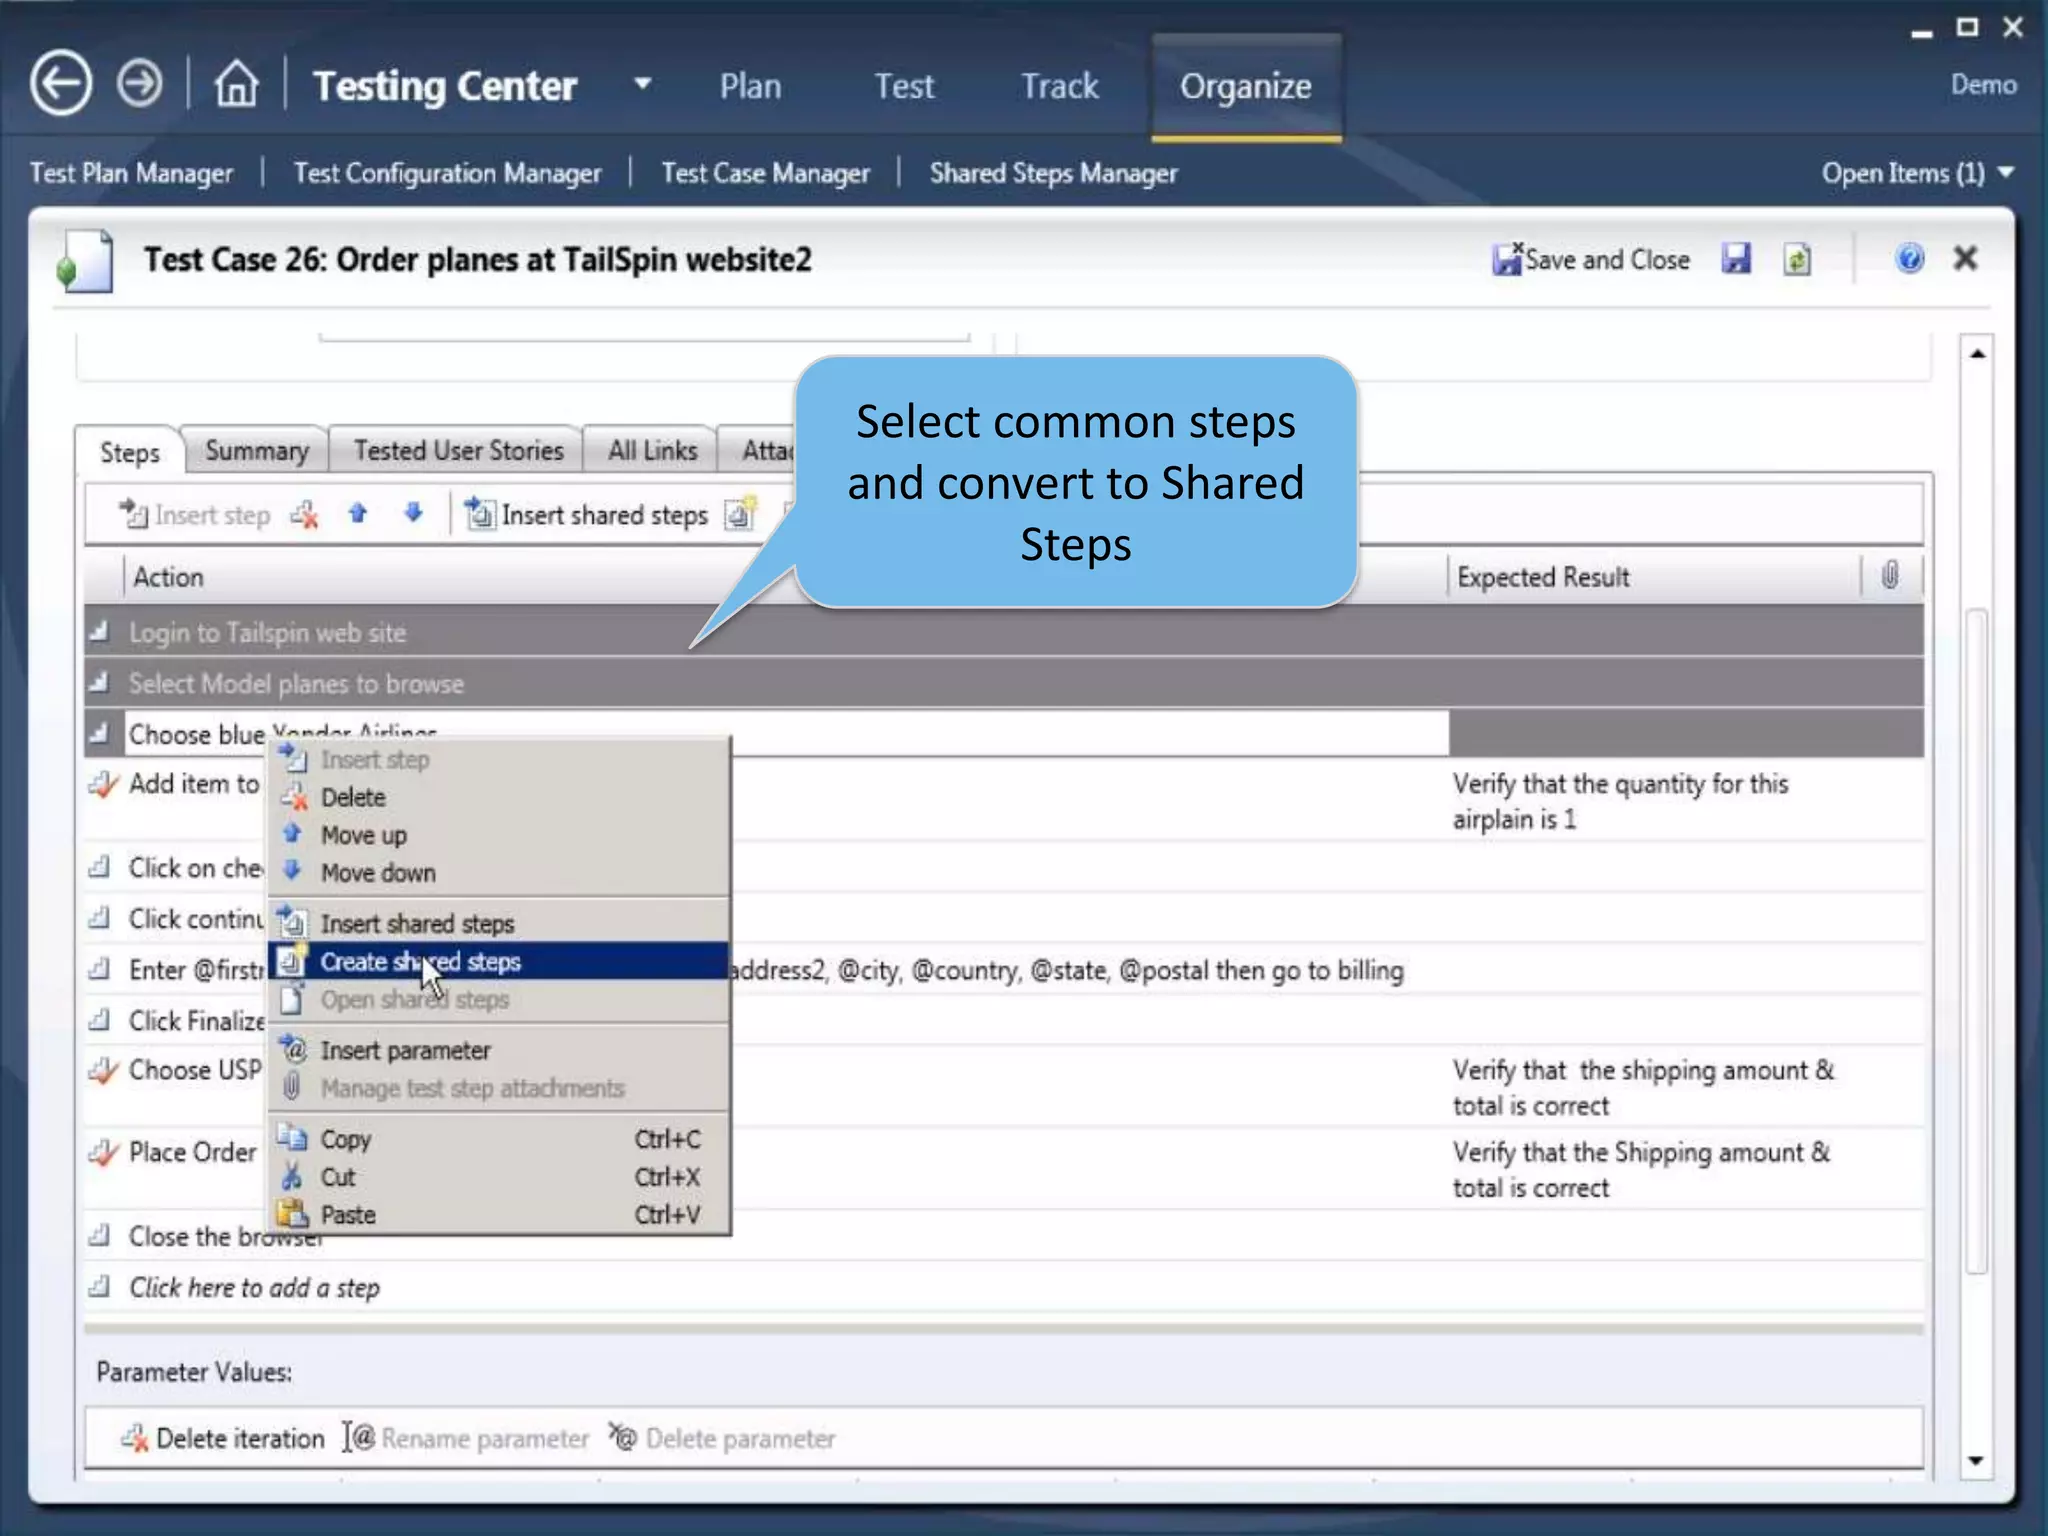Expand the Open Items (1) dropdown
Viewport: 2048px width, 1536px height.
pos(1917,173)
